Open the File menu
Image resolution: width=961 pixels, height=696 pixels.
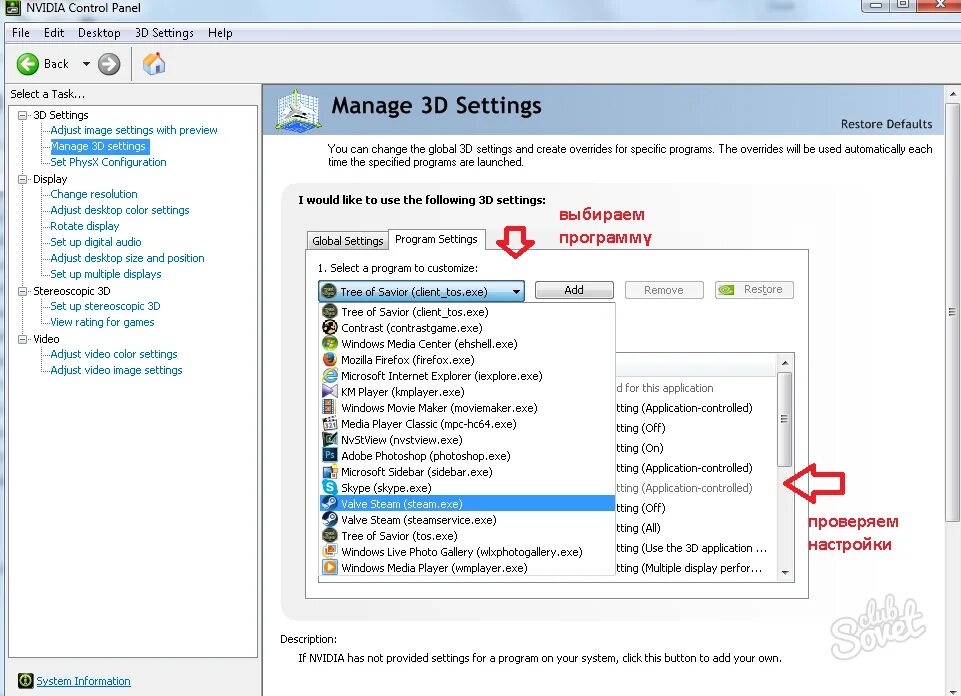point(21,33)
